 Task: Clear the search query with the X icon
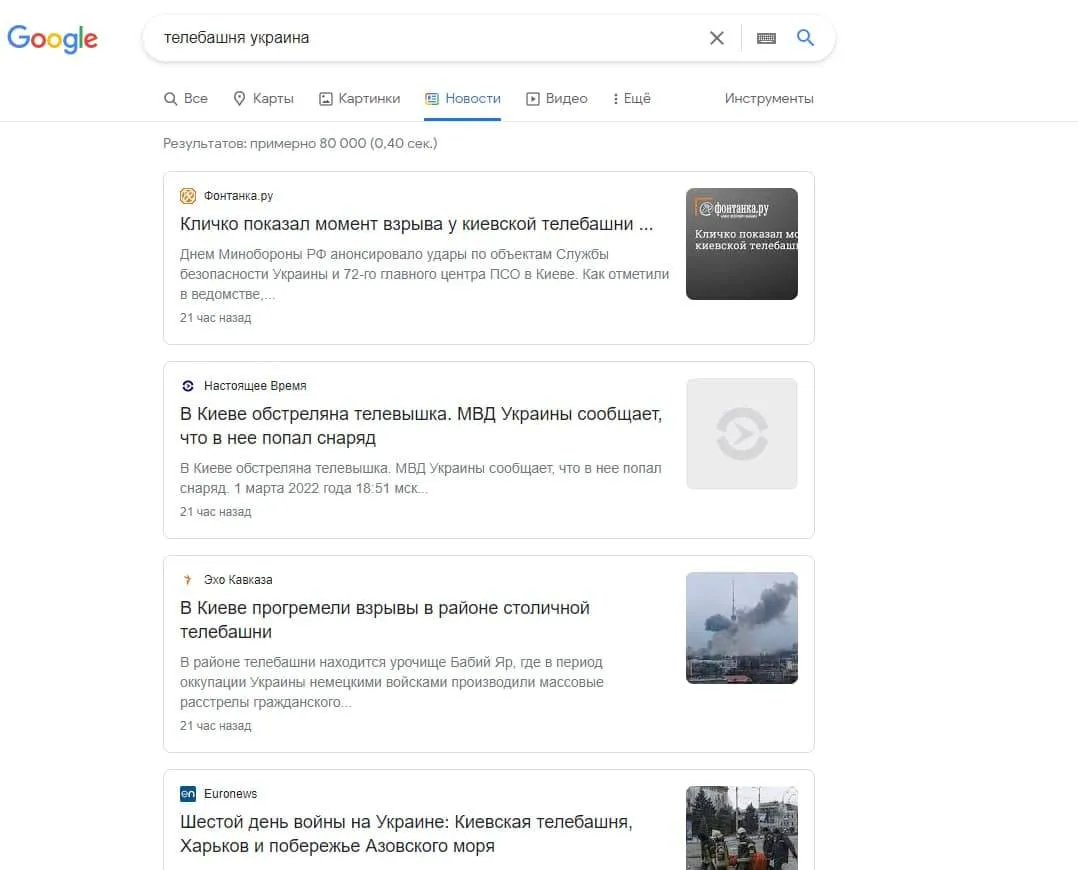click(x=716, y=38)
